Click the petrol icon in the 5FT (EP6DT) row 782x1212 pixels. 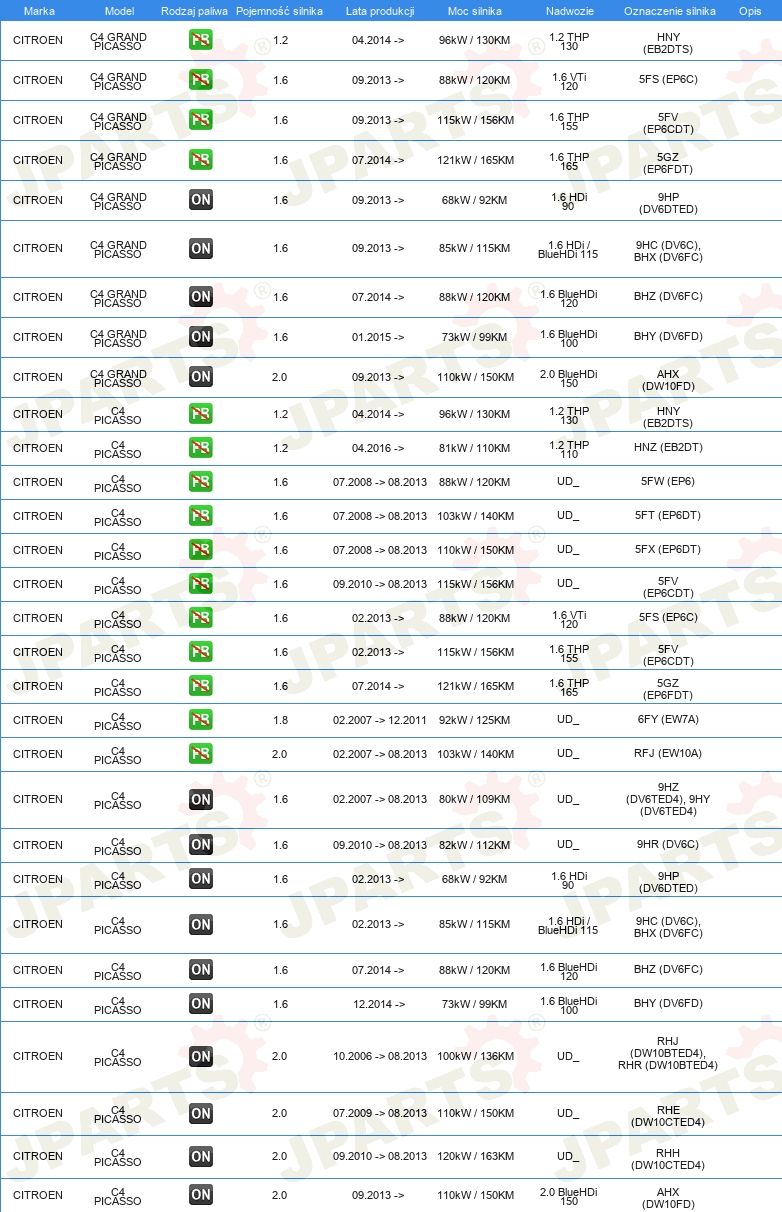(201, 516)
